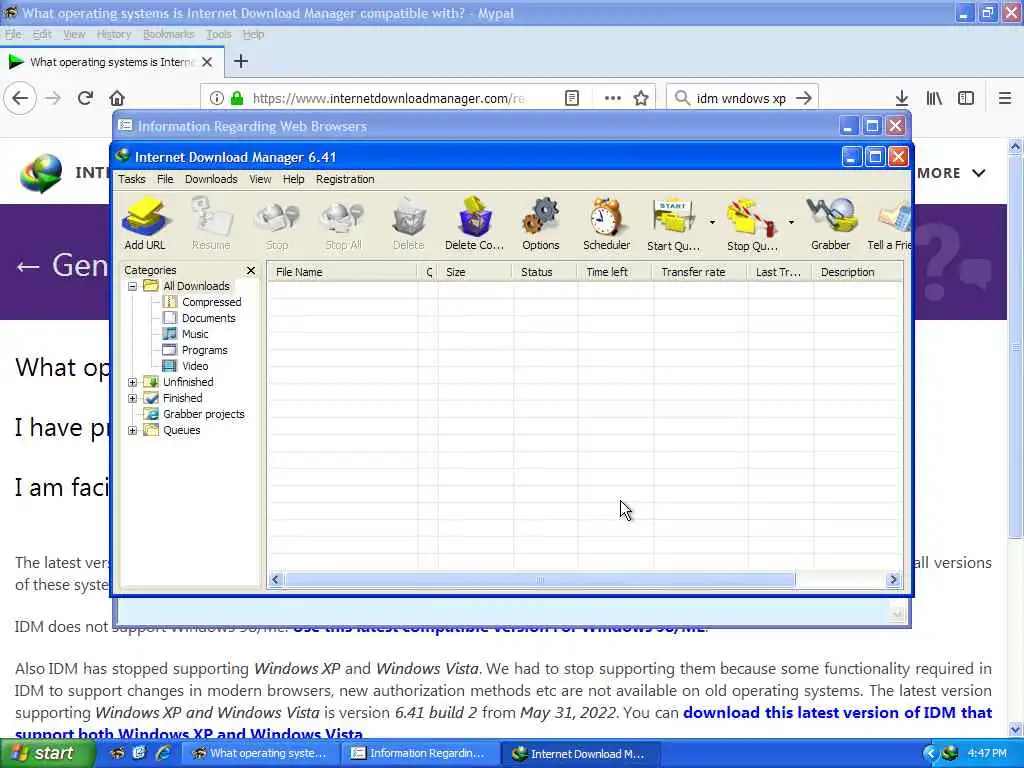Sort by Size column header

(474, 272)
